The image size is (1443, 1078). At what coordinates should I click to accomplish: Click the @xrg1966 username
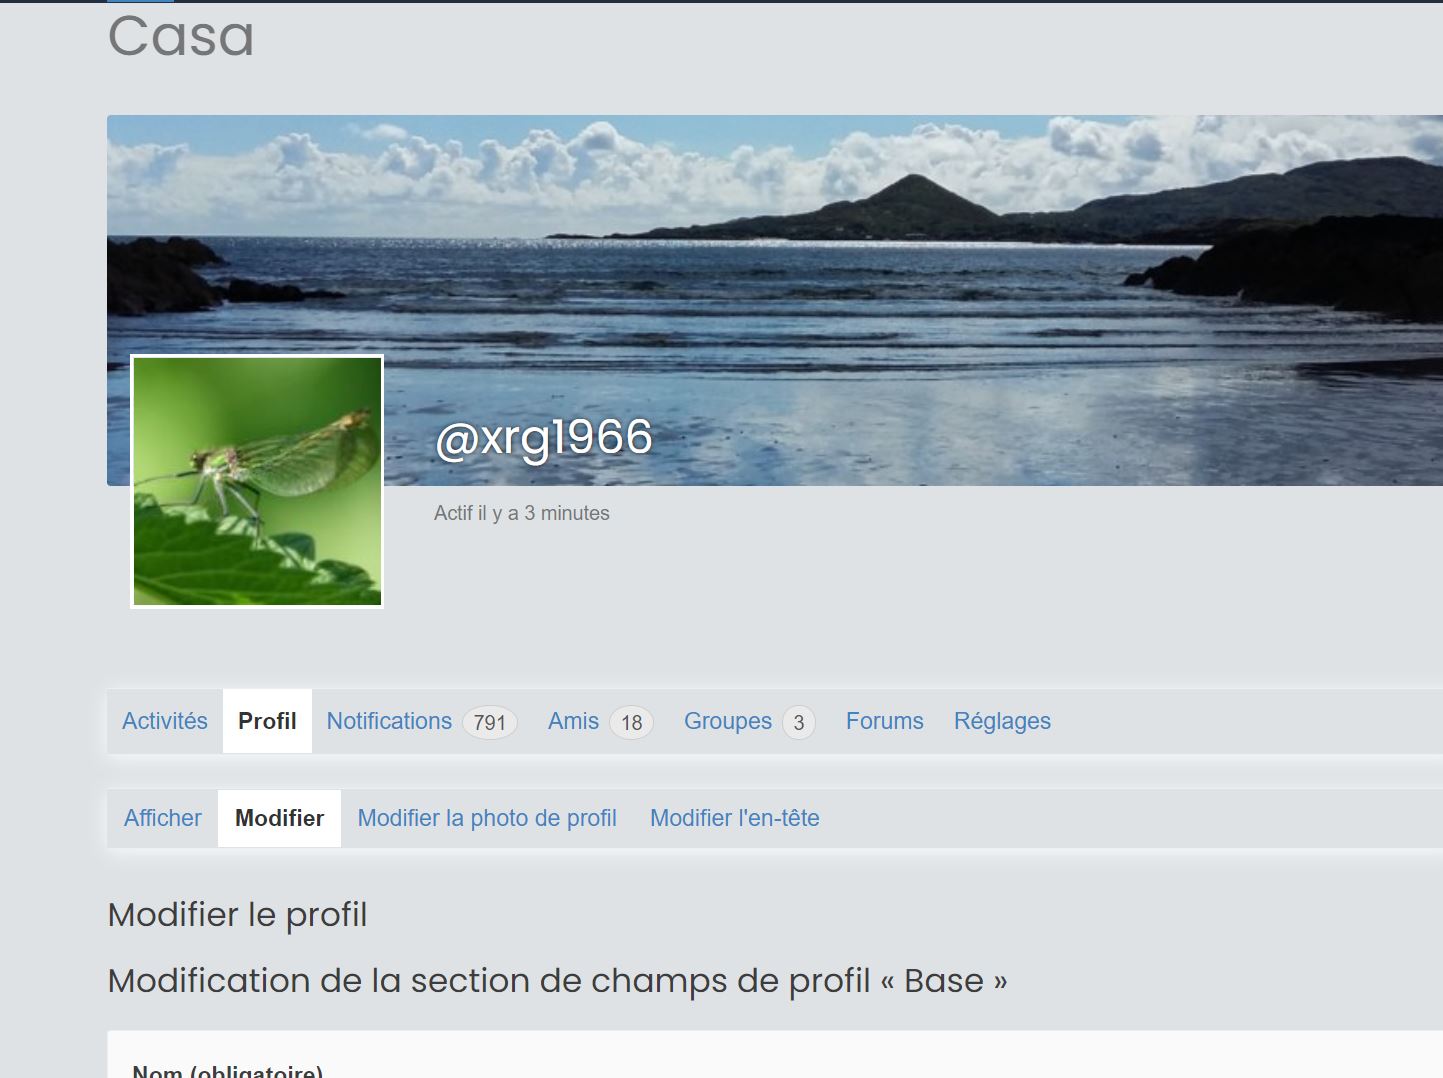[544, 438]
